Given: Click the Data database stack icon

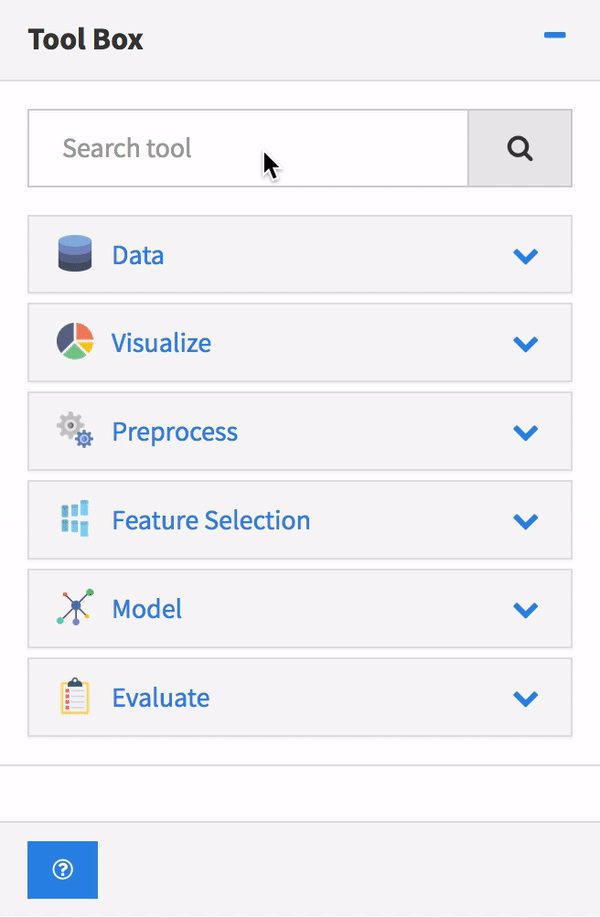Looking at the screenshot, I should [75, 254].
